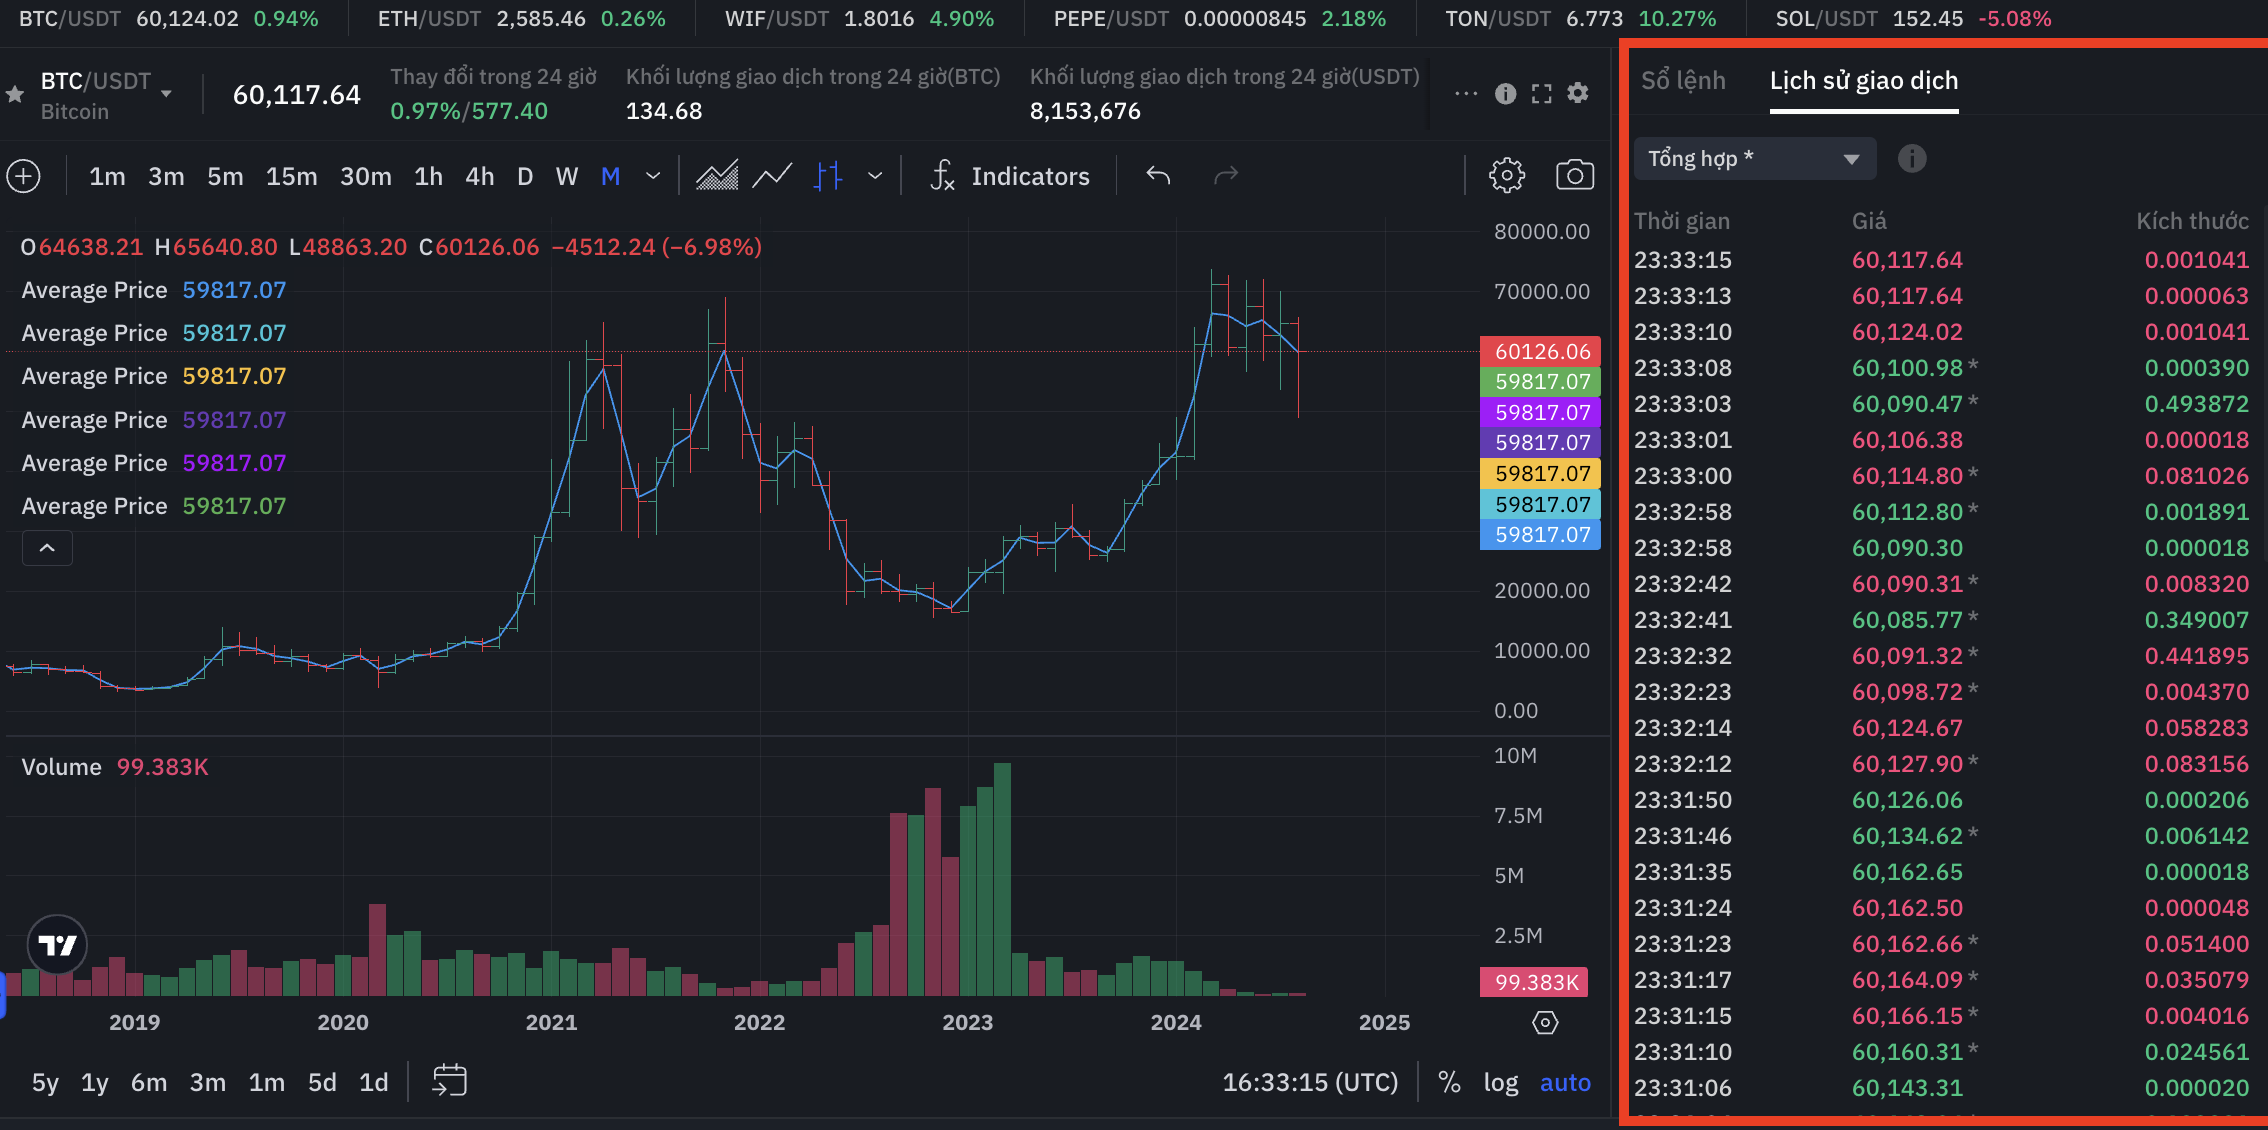Open ETH/USDT ticker in top bar
2268x1130 pixels.
tap(521, 19)
